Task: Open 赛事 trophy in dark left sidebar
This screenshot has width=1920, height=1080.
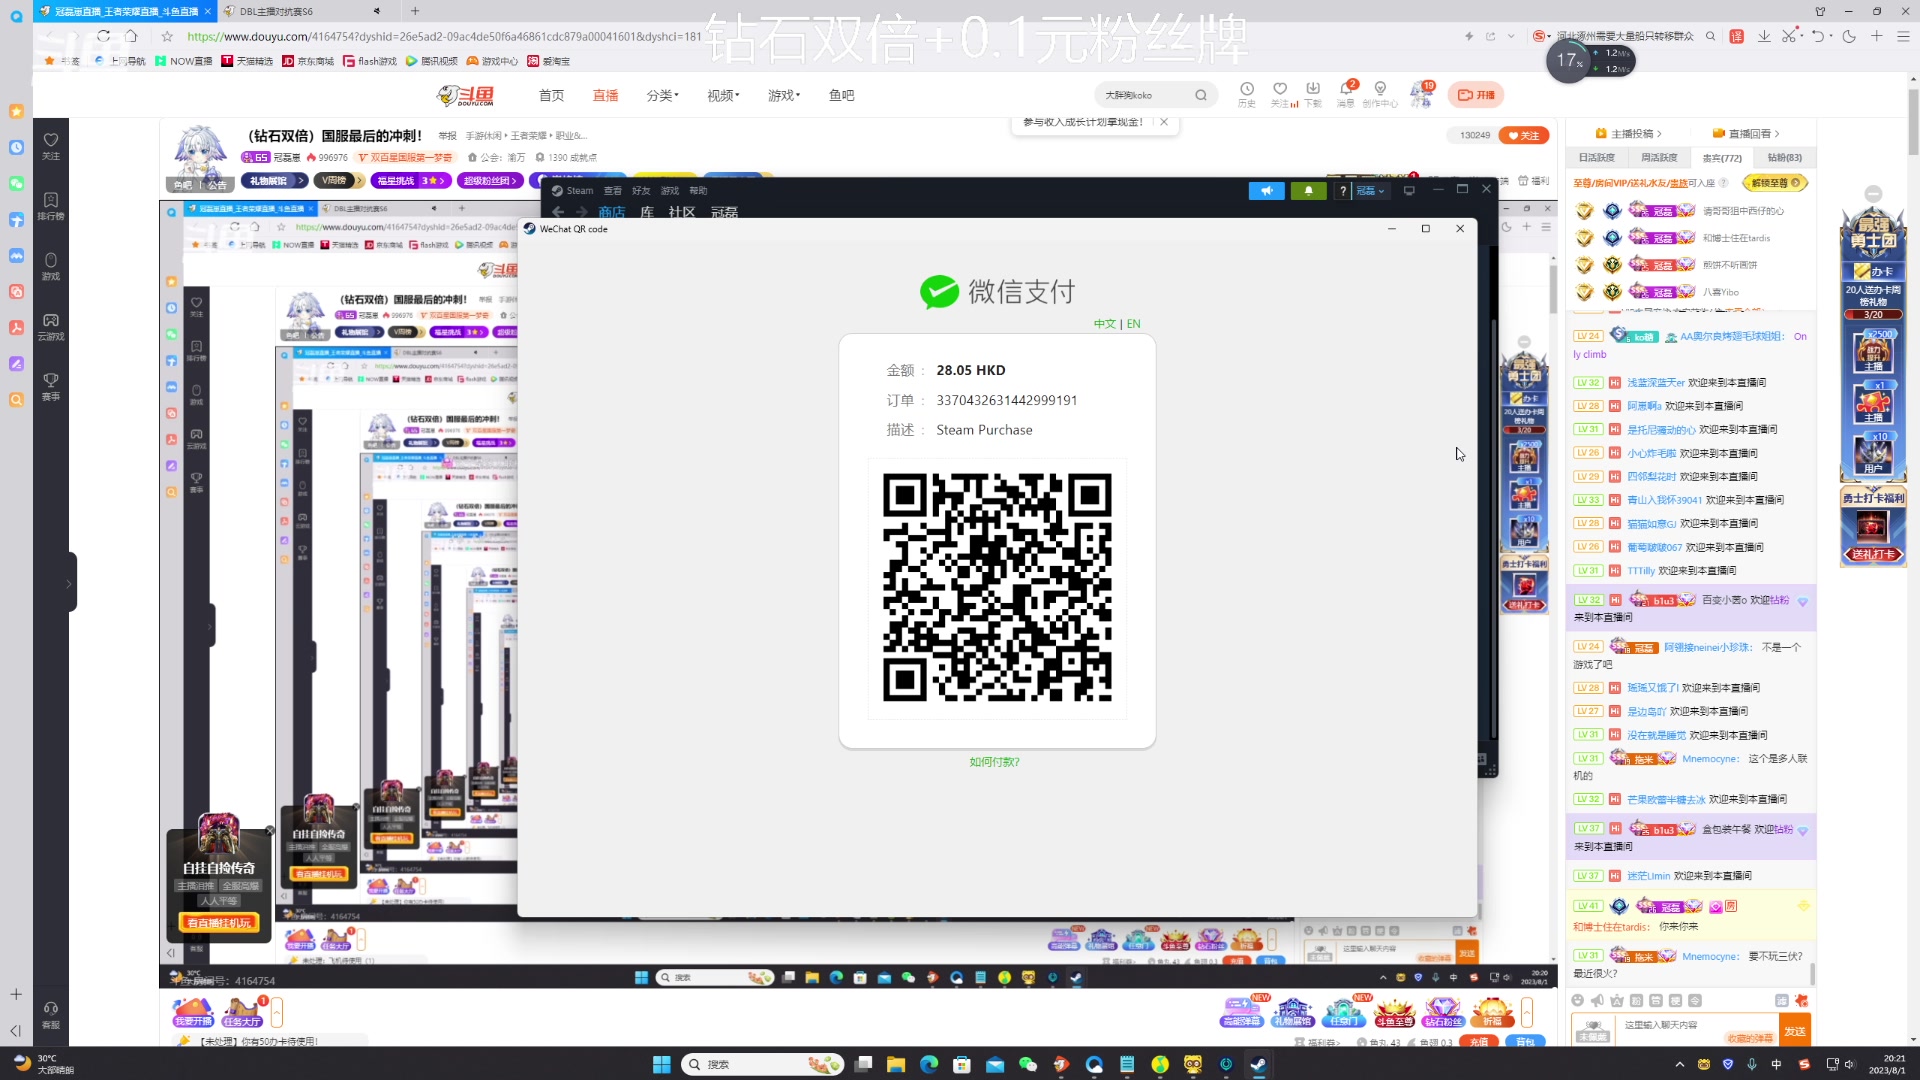Action: (x=51, y=386)
